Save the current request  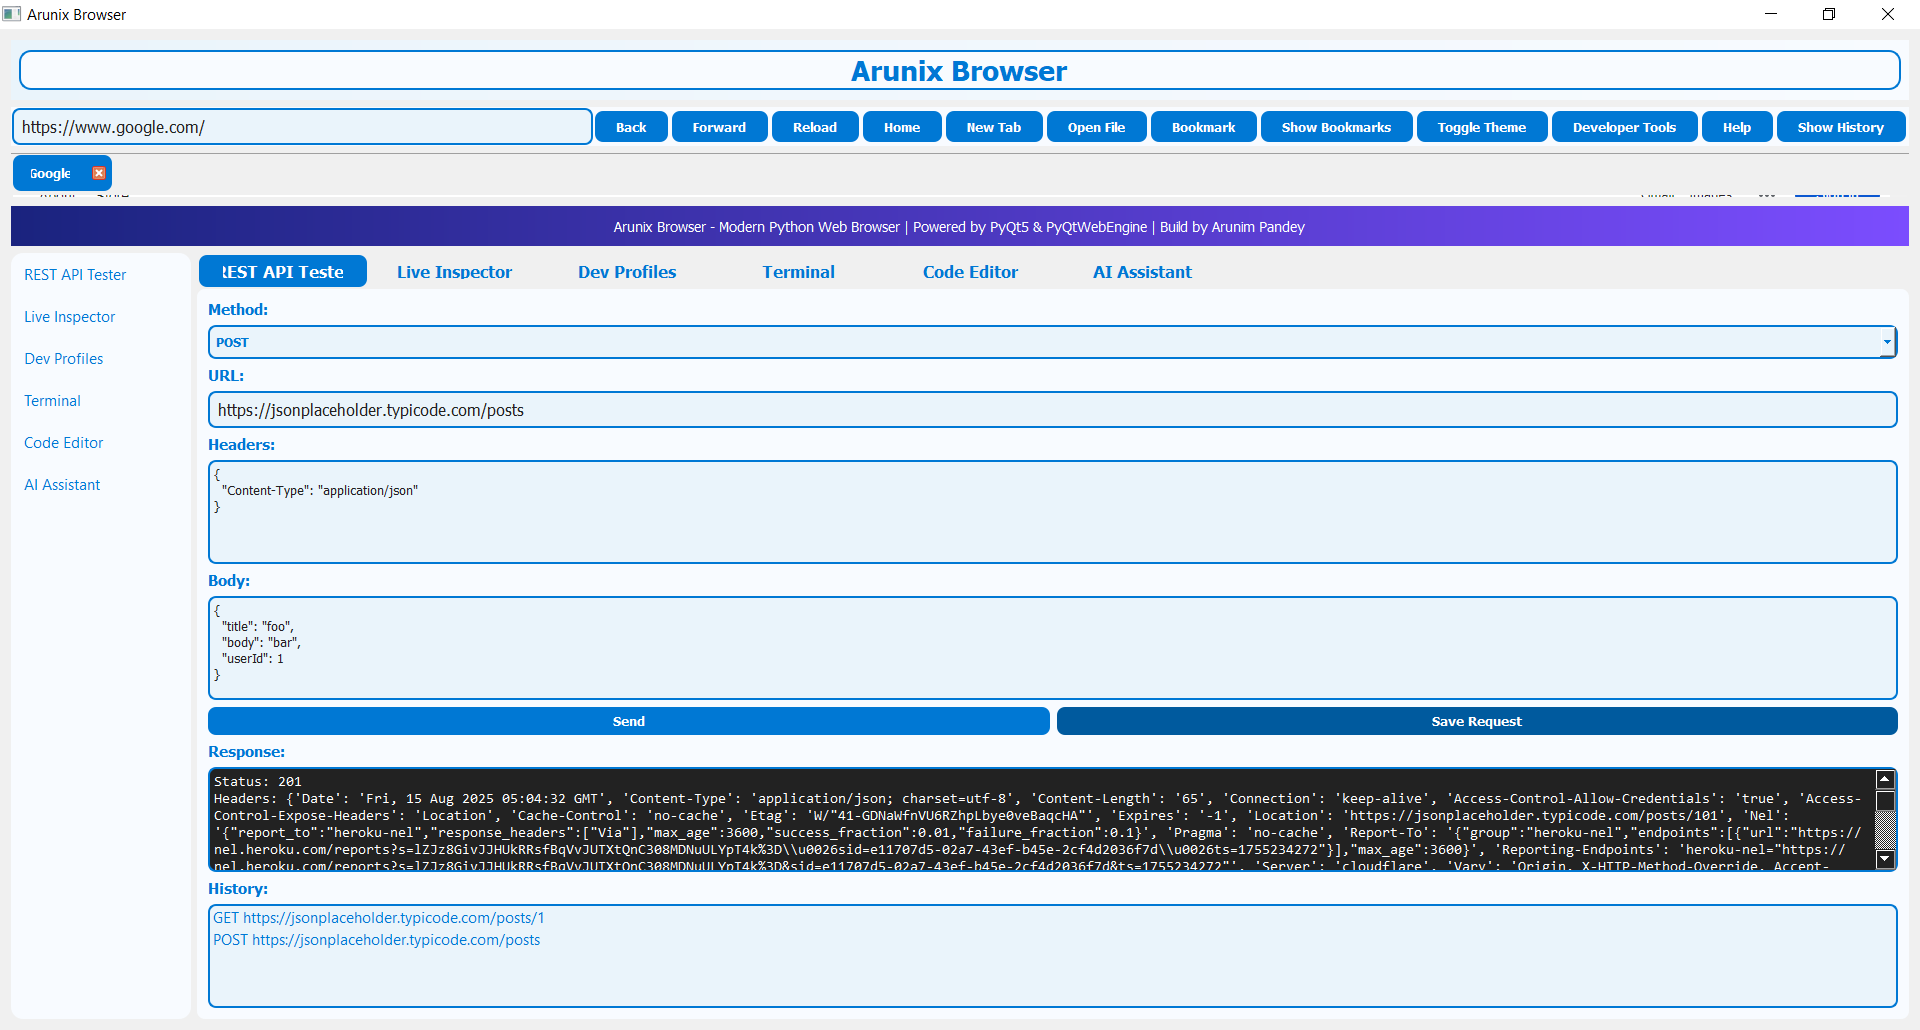point(1476,720)
